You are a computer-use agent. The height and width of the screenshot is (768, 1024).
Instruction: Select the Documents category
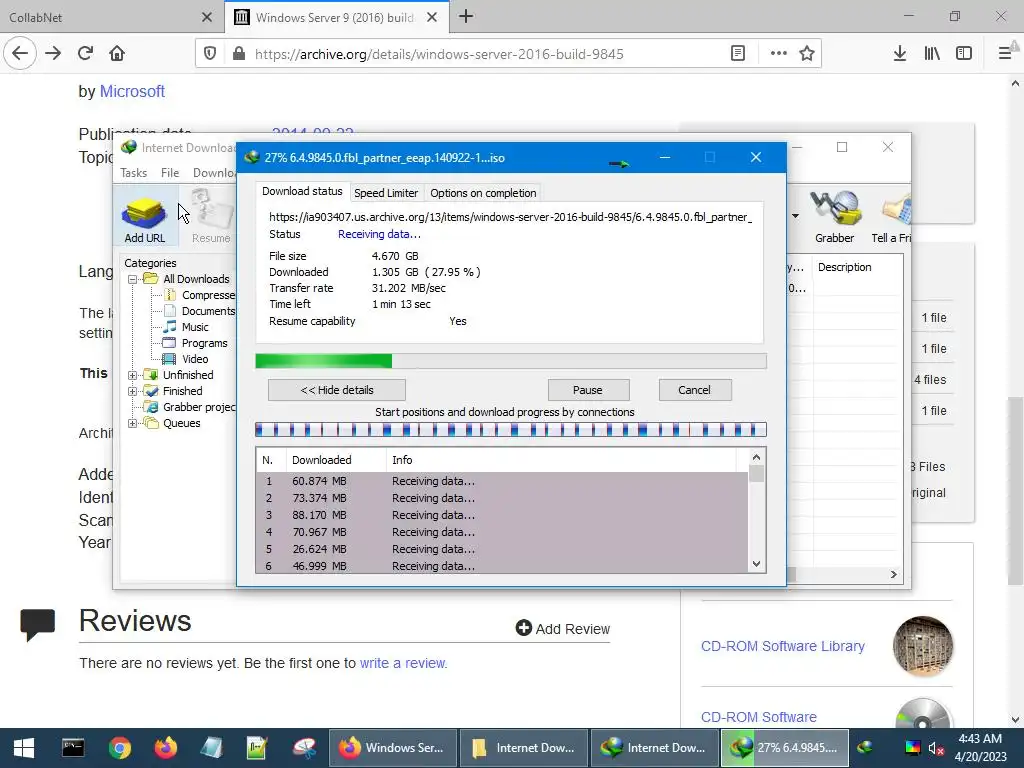point(208,312)
